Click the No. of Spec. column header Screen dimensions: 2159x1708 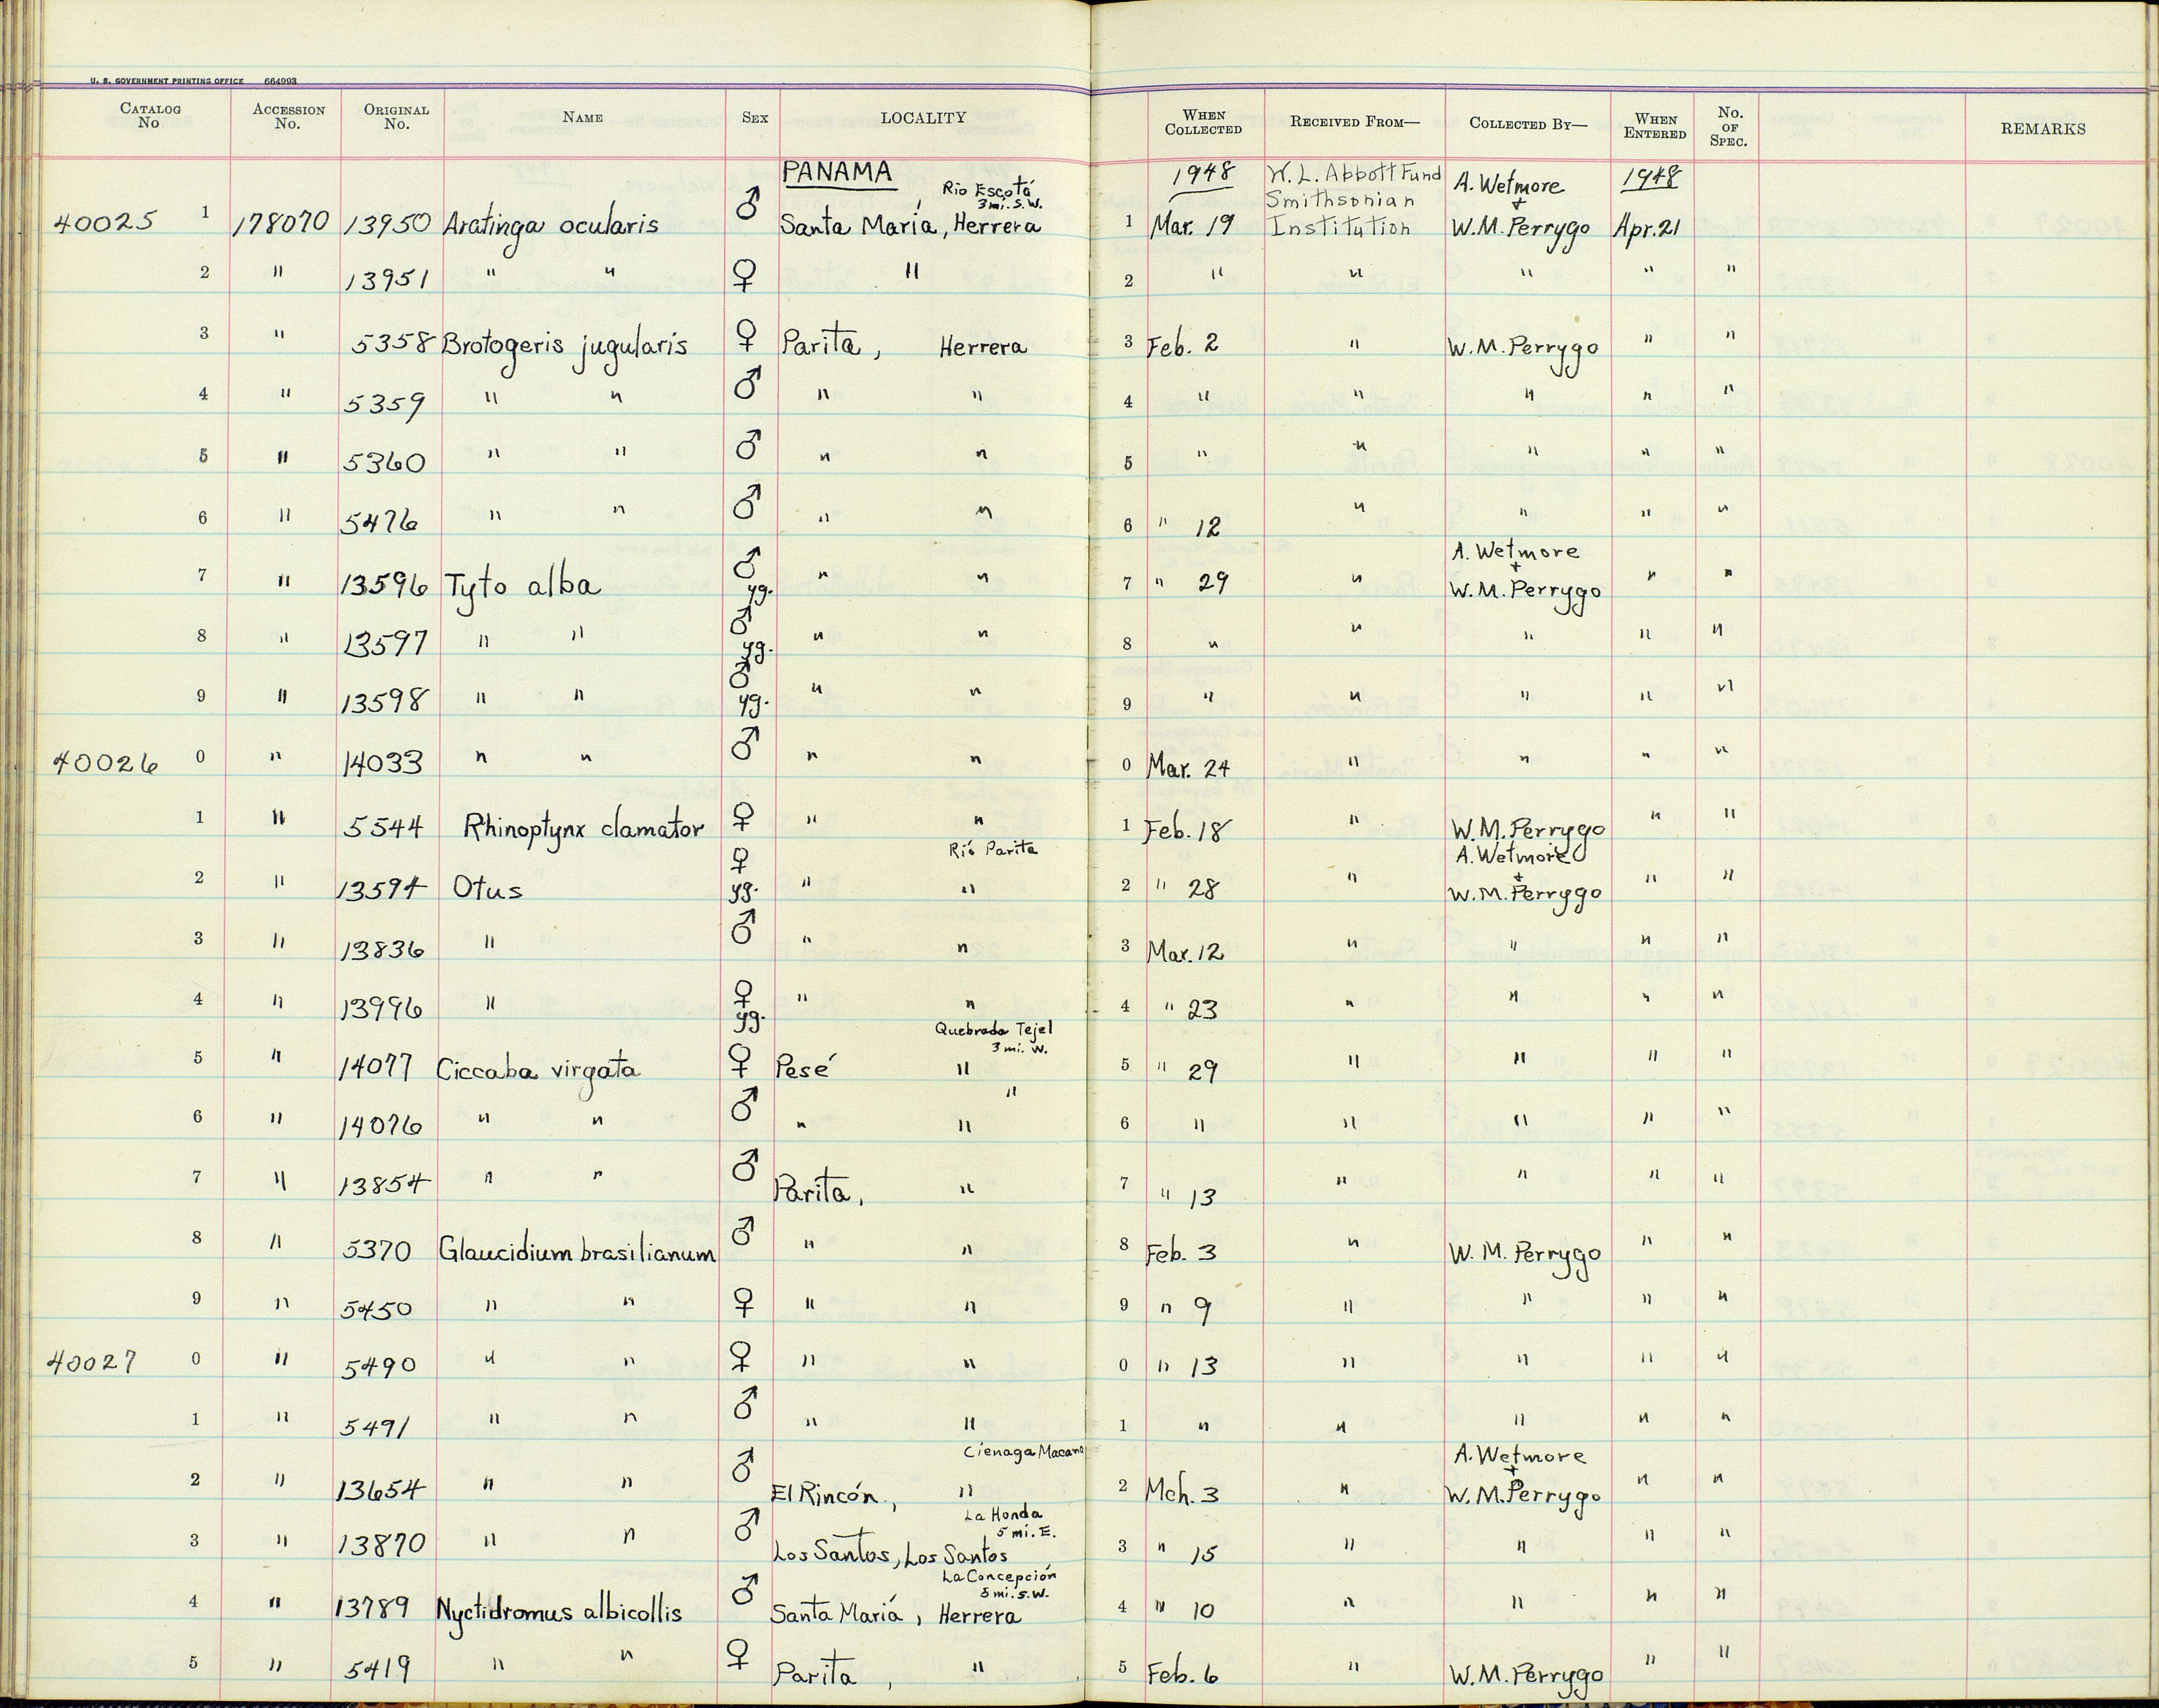click(1729, 127)
